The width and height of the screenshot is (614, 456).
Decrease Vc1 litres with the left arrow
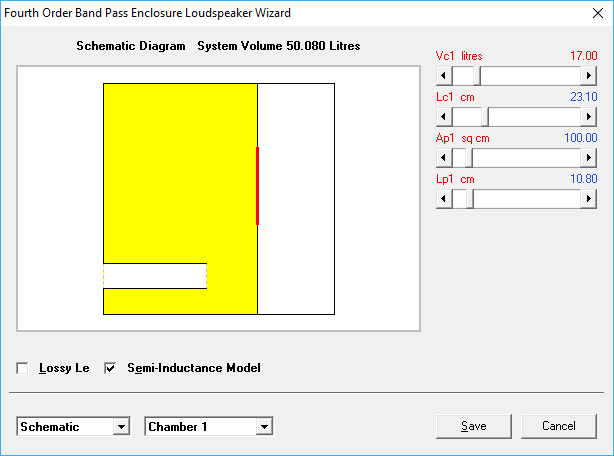444,76
